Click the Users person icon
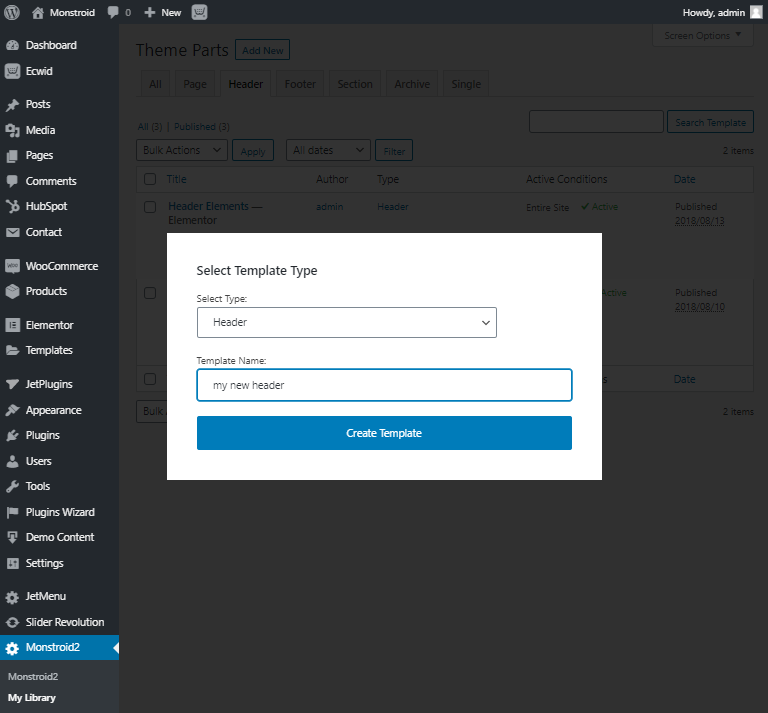This screenshot has width=768, height=713. coord(13,461)
